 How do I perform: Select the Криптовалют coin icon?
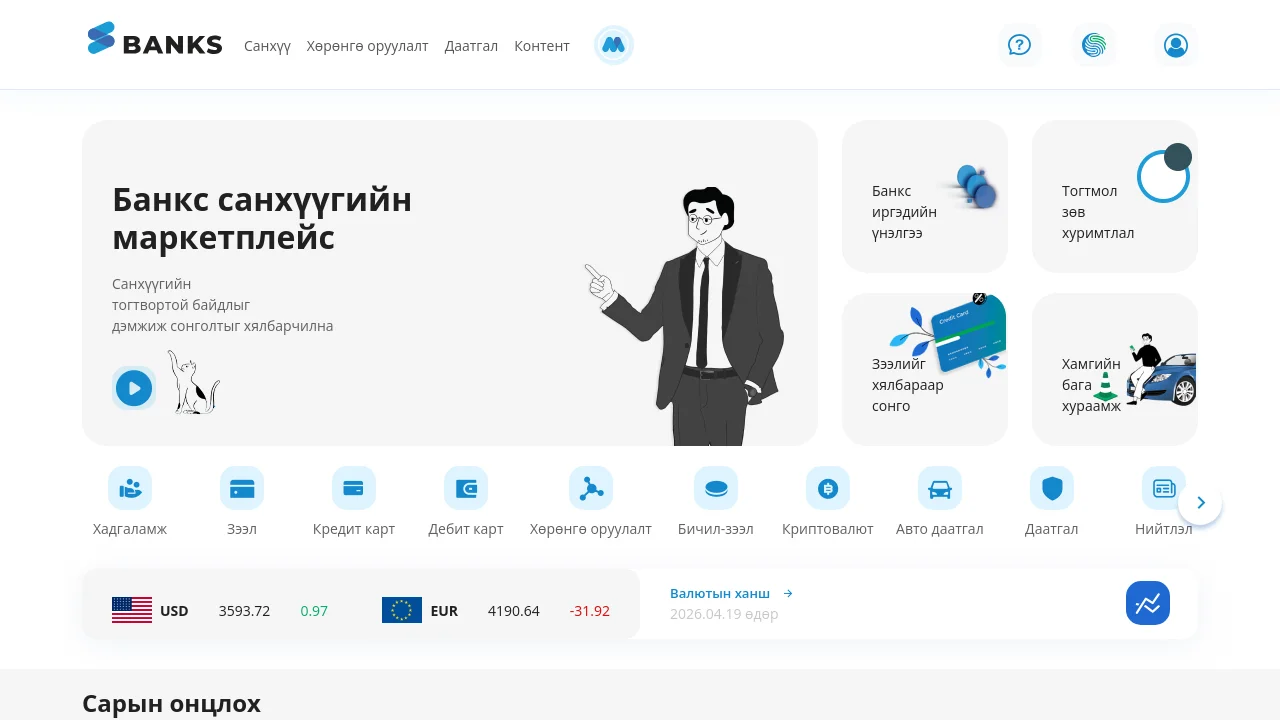point(828,488)
